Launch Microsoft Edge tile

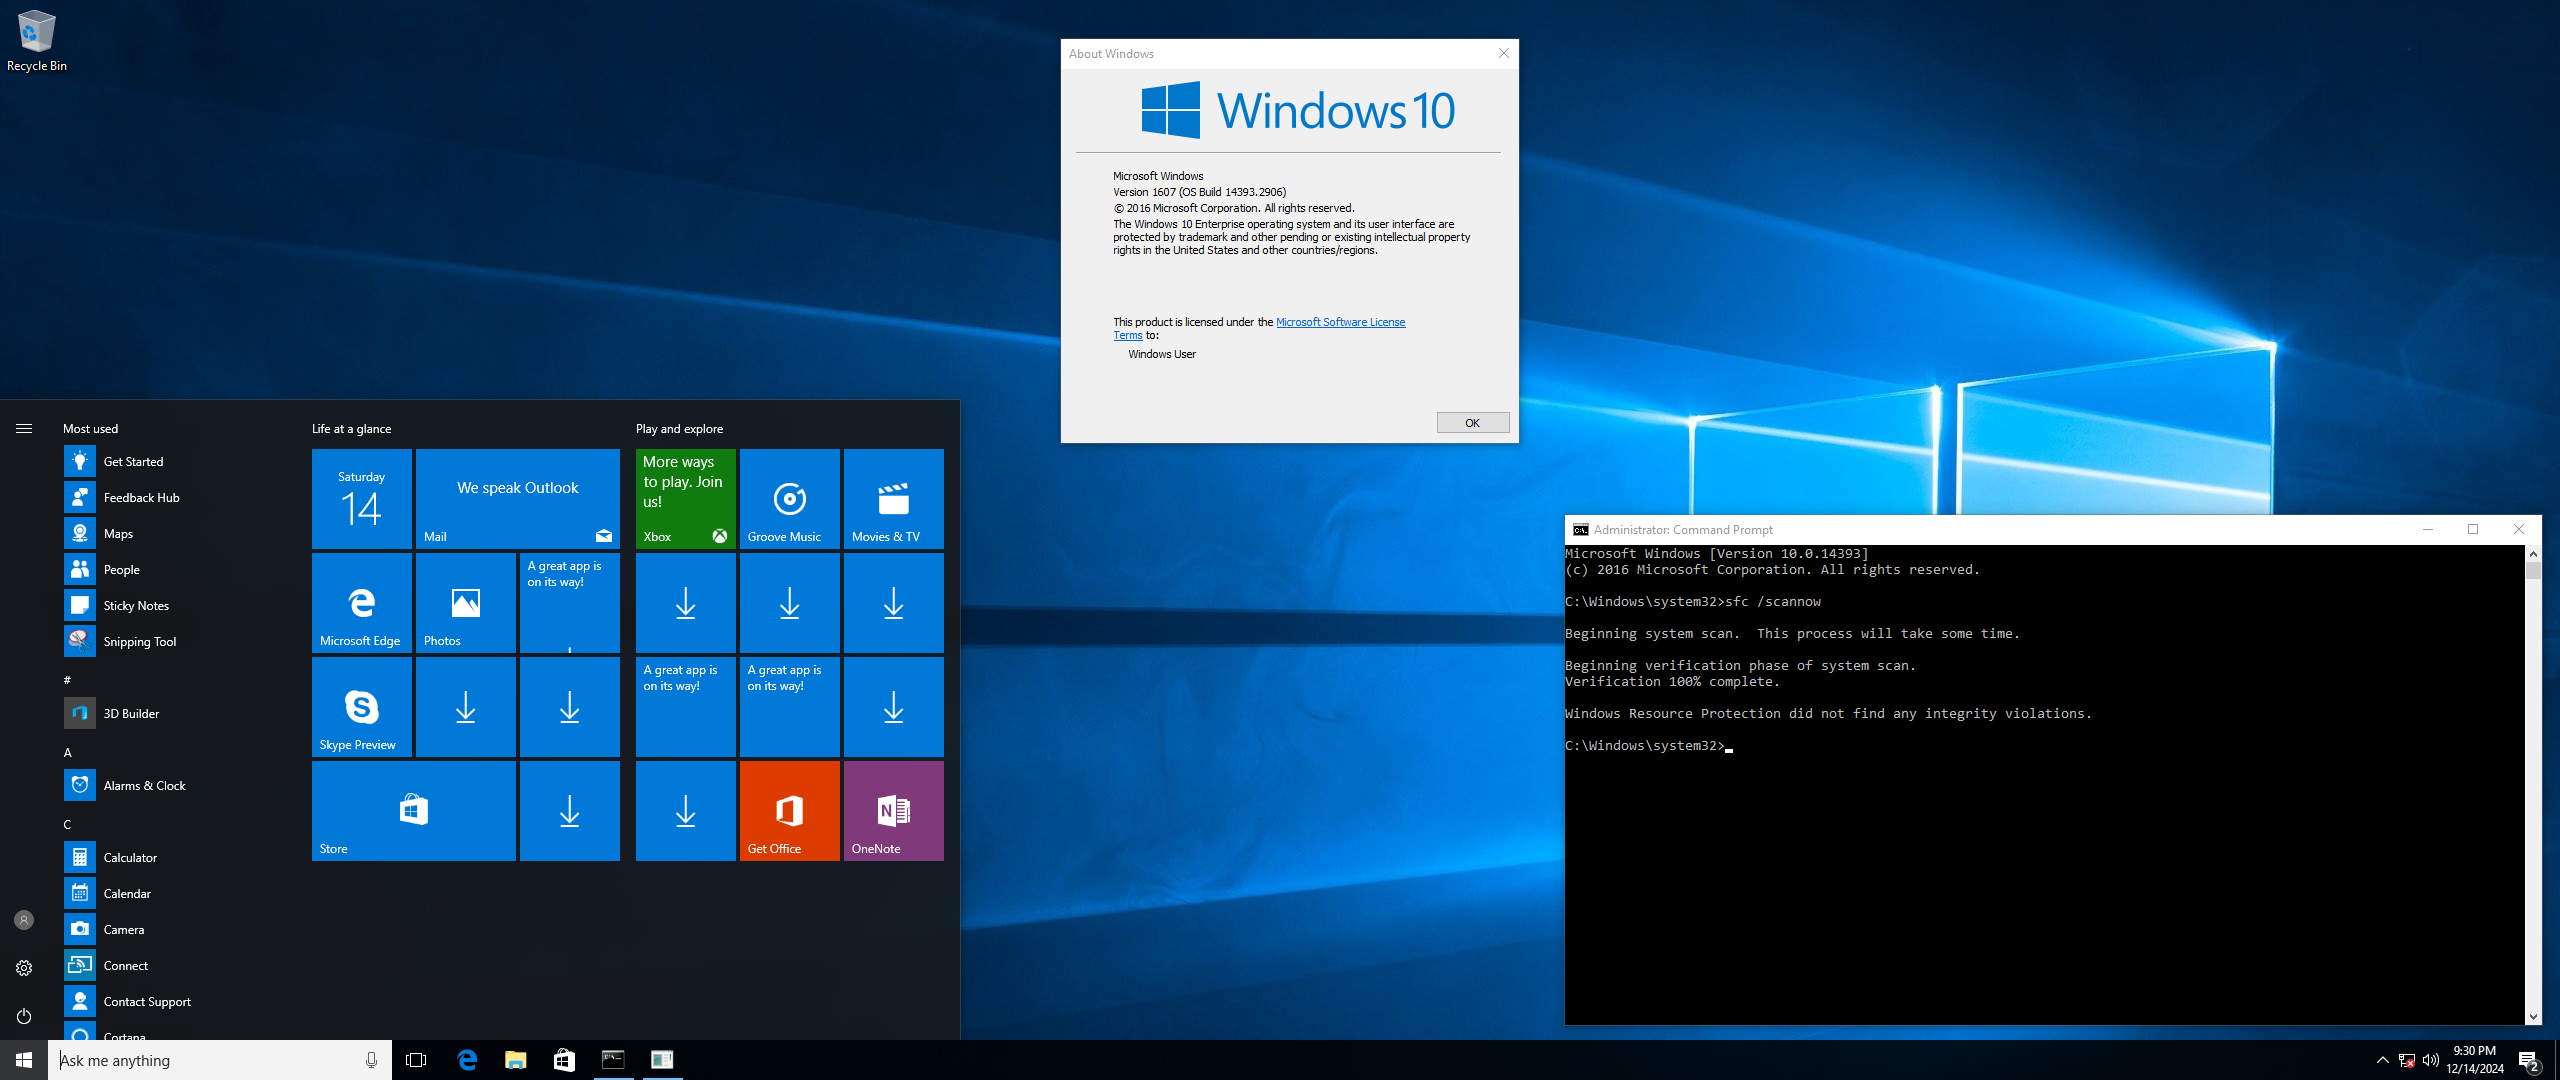coord(361,602)
